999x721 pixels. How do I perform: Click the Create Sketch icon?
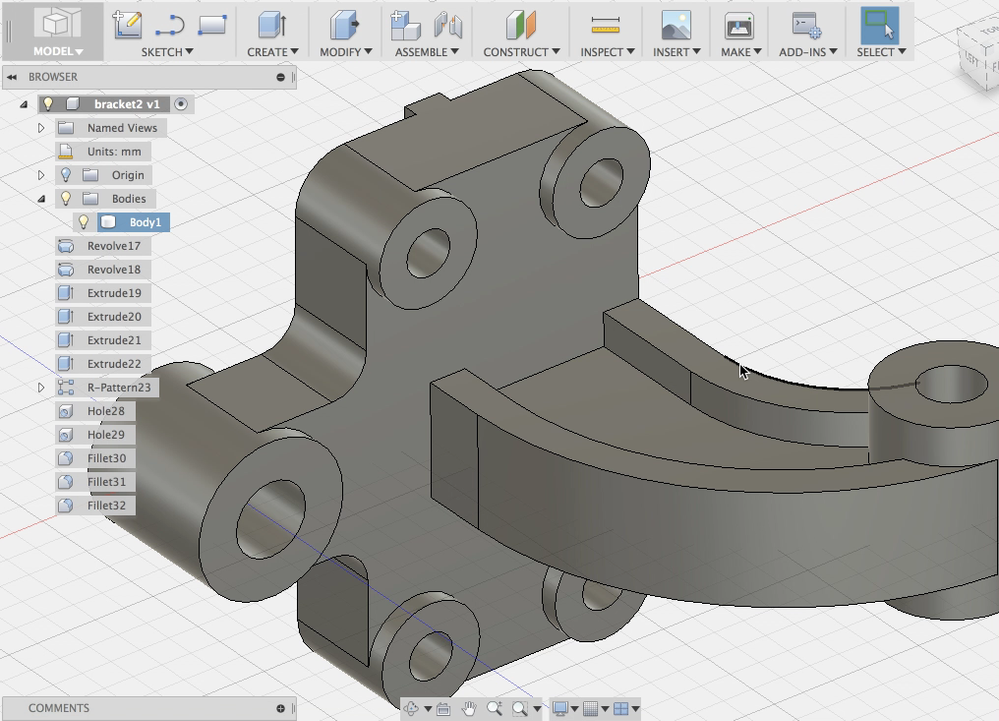click(127, 24)
